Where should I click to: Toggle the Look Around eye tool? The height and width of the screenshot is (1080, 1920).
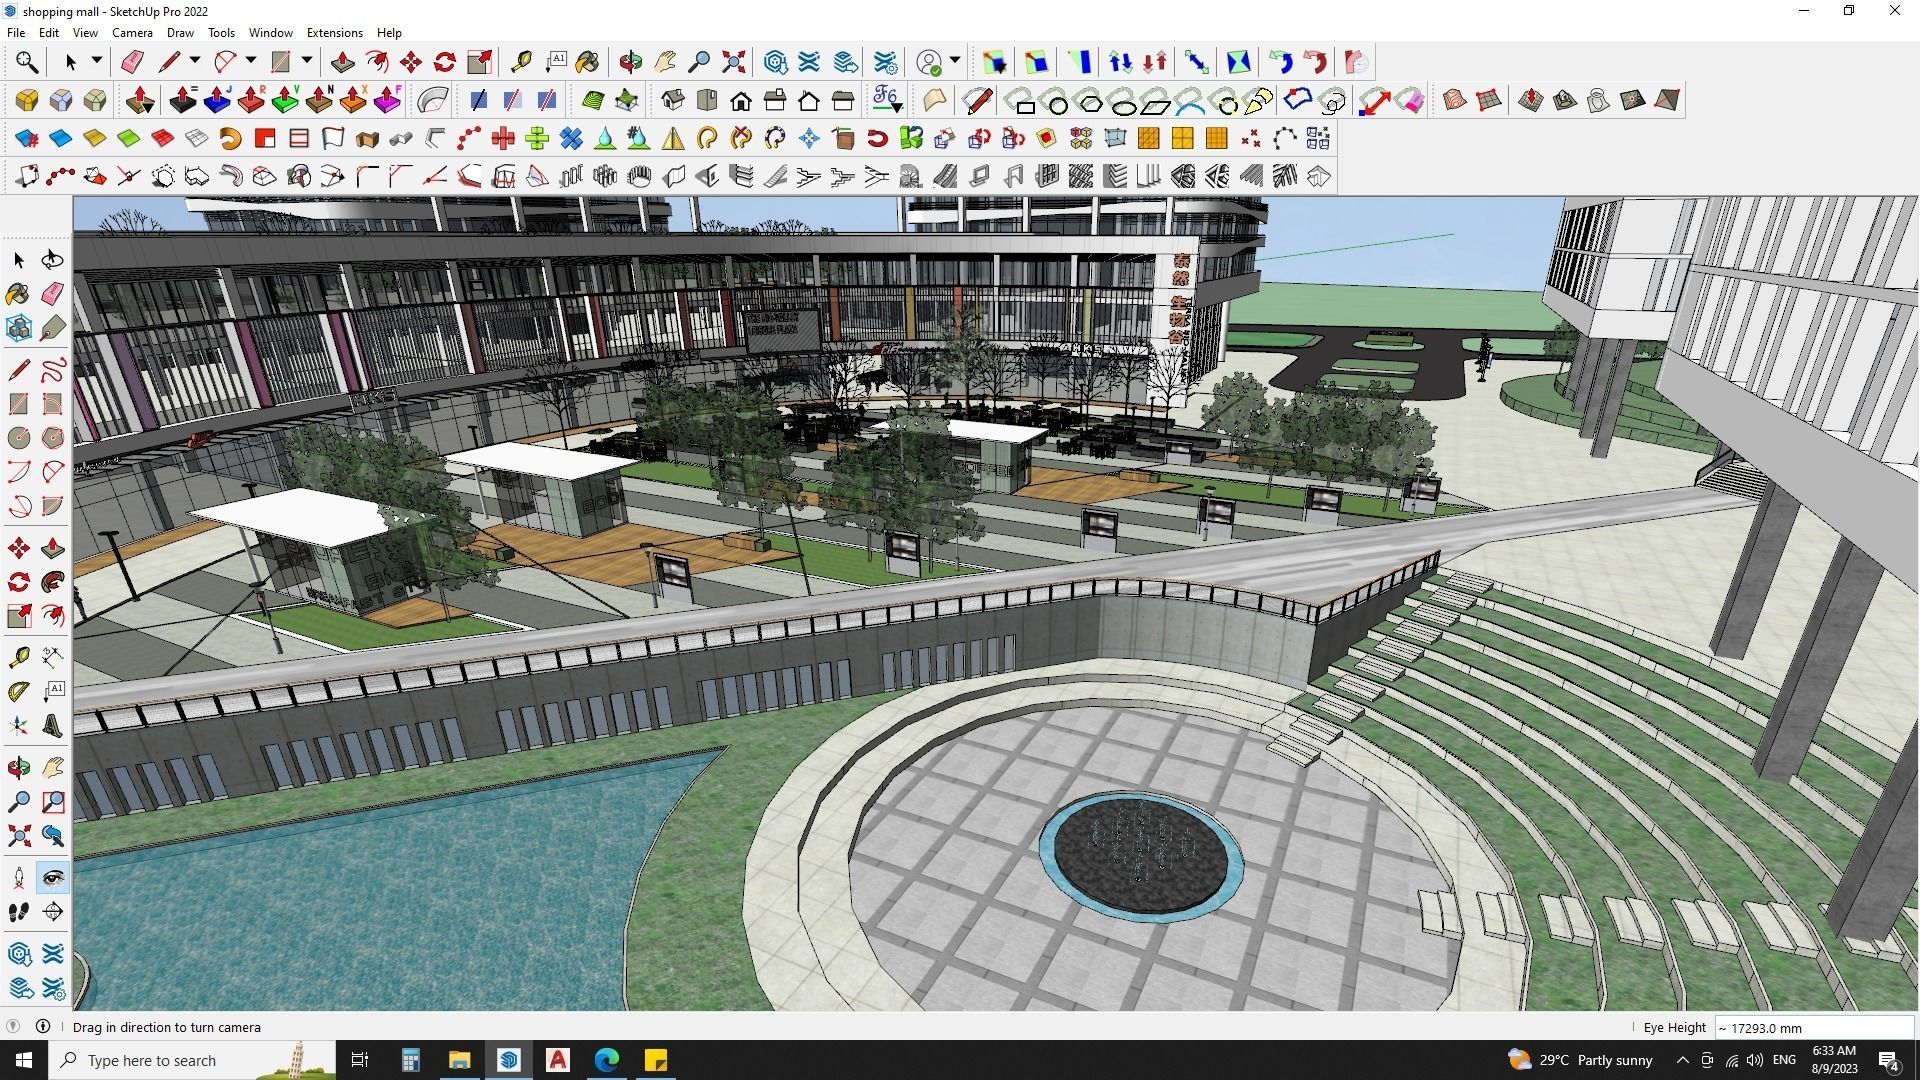tap(53, 878)
